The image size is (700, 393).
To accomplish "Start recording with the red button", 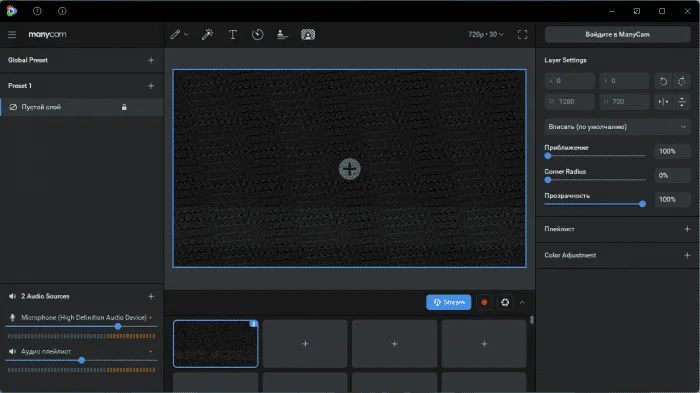I will 484,302.
